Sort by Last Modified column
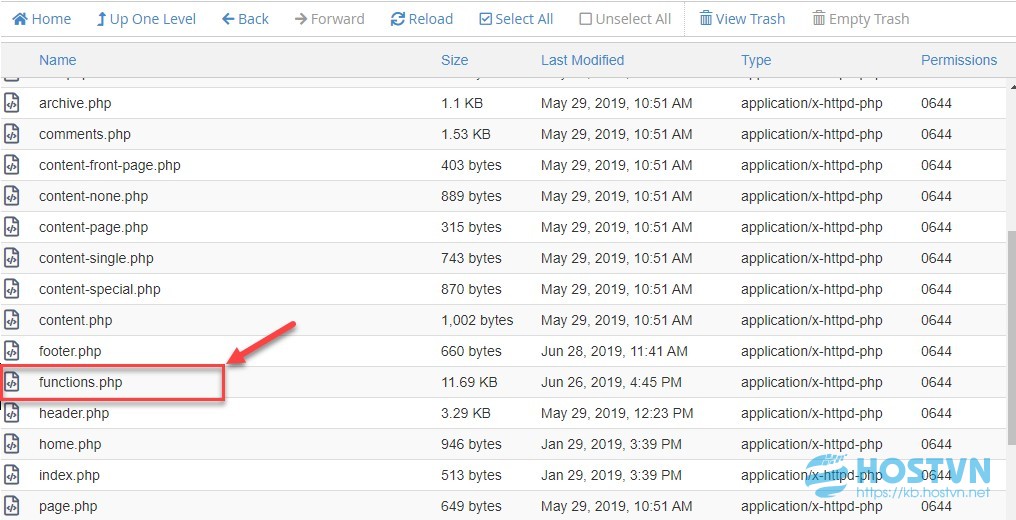 coord(583,60)
